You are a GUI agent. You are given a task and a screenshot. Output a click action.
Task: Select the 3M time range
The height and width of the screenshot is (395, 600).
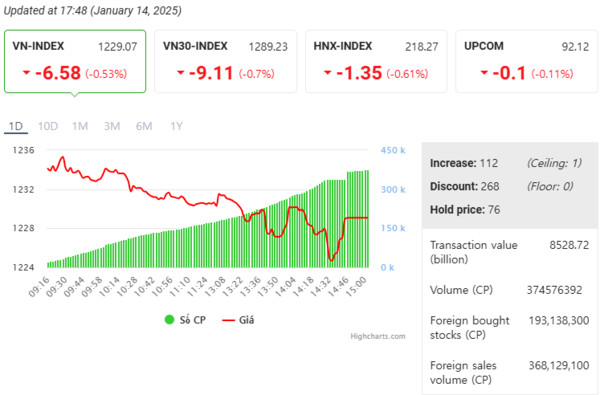coord(112,126)
